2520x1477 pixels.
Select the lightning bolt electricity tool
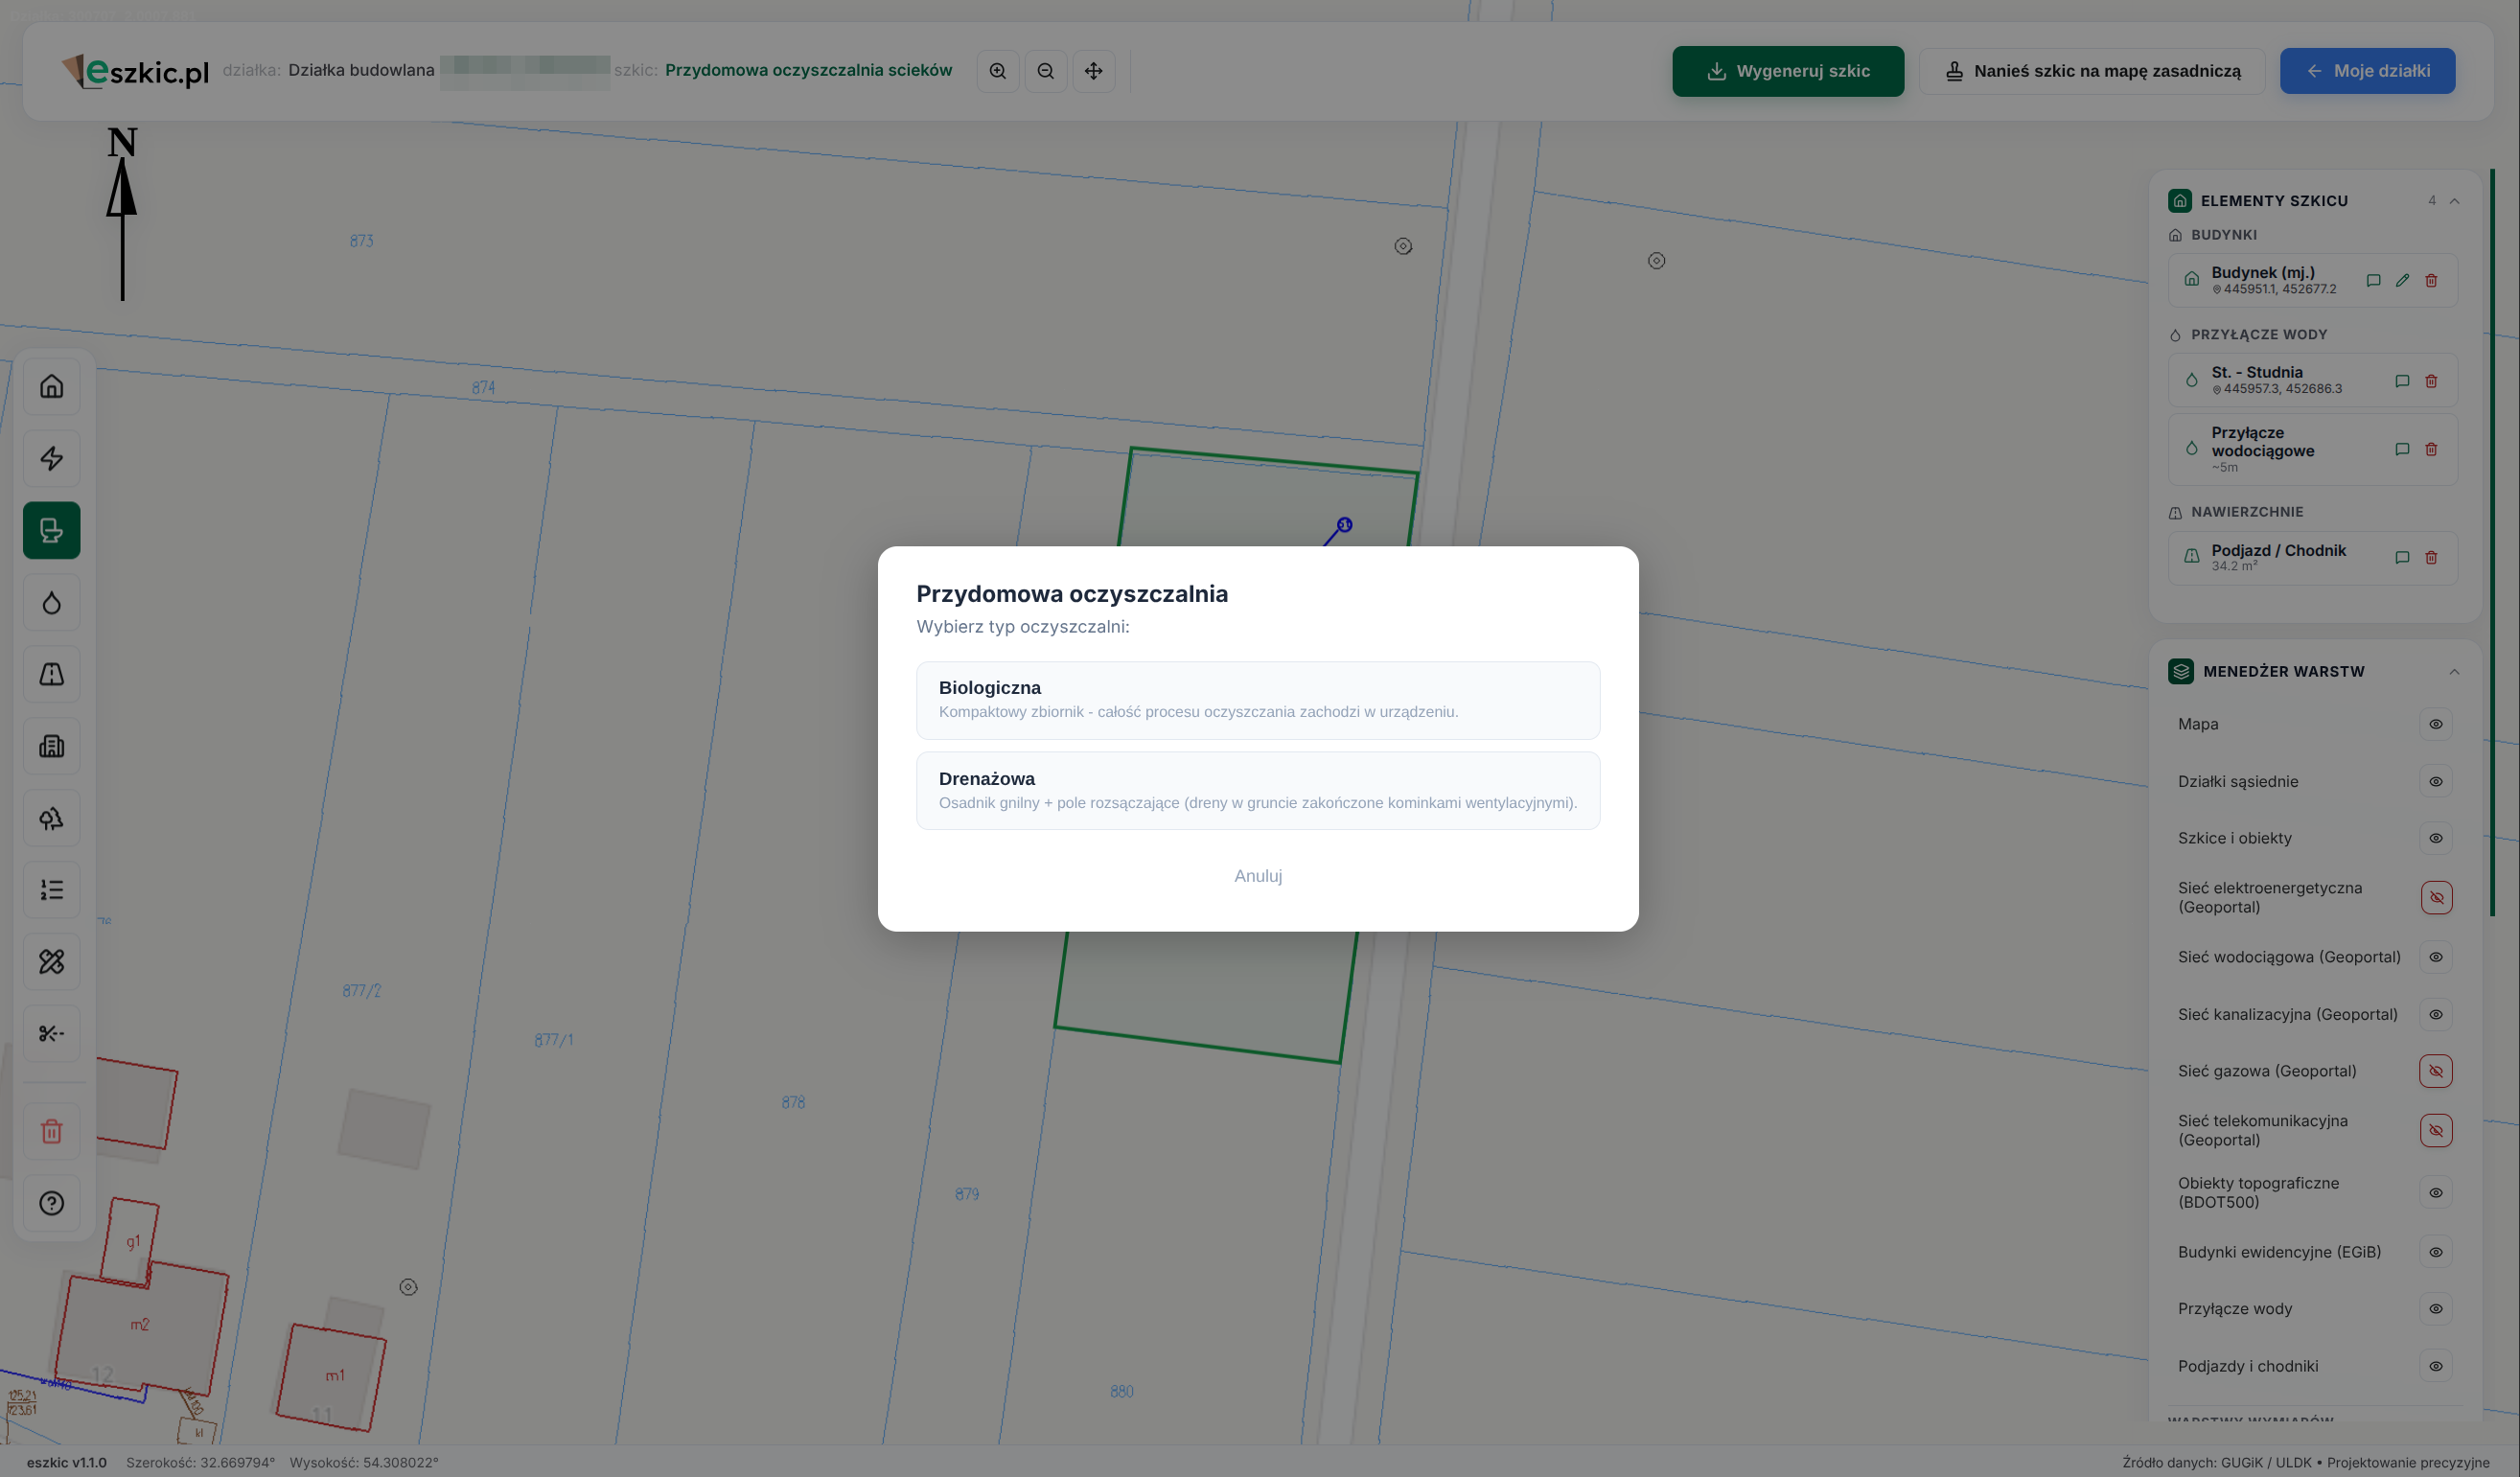coord(52,458)
